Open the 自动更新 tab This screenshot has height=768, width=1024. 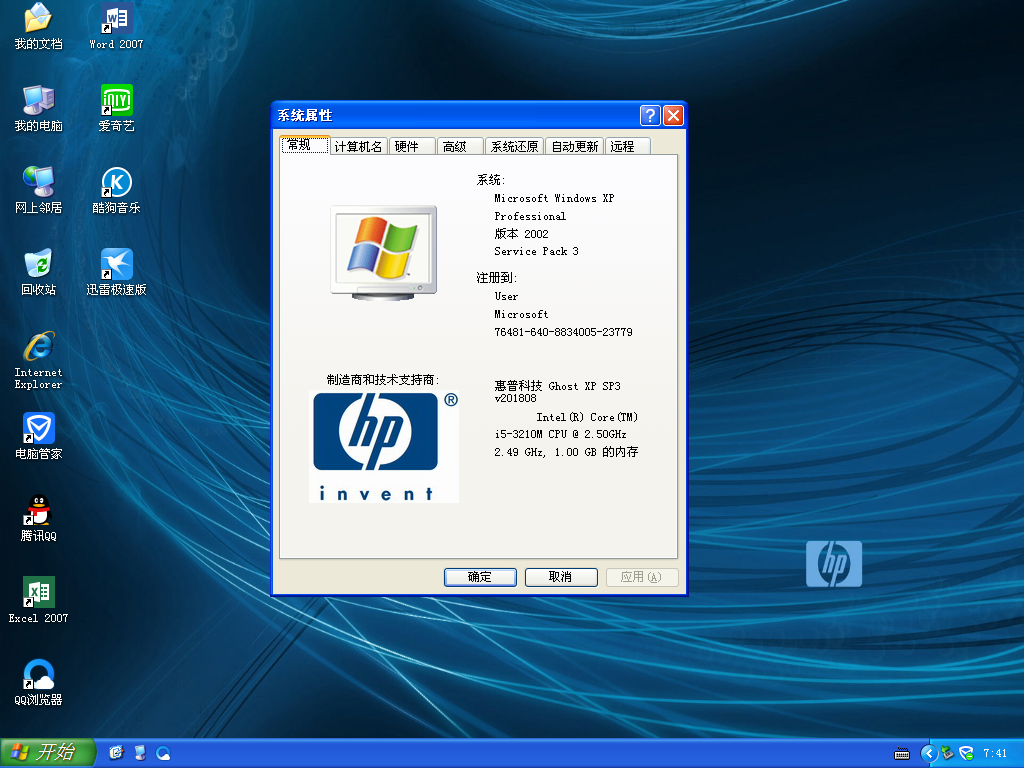click(x=574, y=146)
